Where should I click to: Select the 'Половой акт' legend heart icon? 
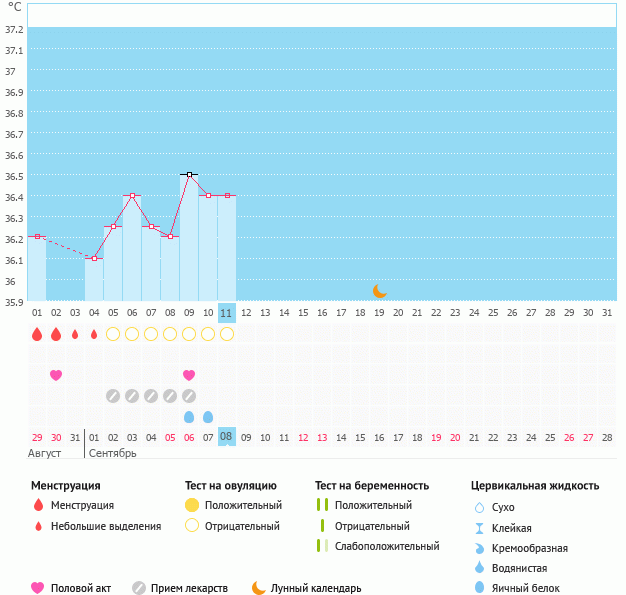(x=38, y=588)
